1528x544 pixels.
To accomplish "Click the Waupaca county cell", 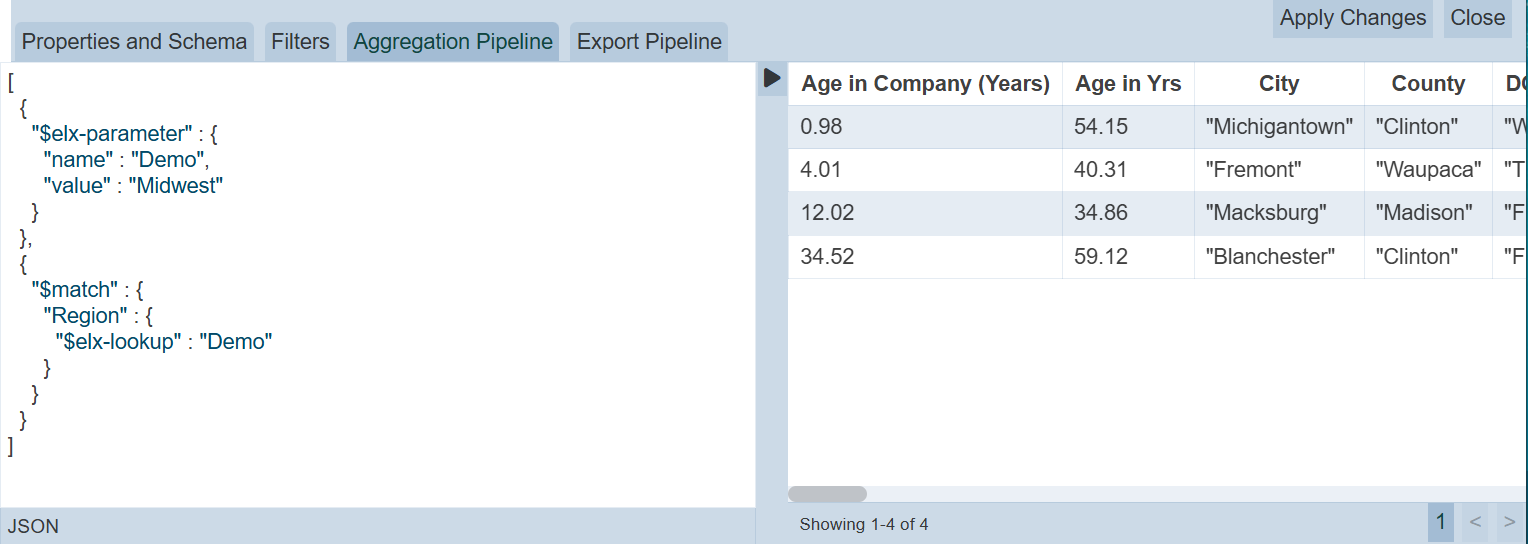I will (1427, 170).
